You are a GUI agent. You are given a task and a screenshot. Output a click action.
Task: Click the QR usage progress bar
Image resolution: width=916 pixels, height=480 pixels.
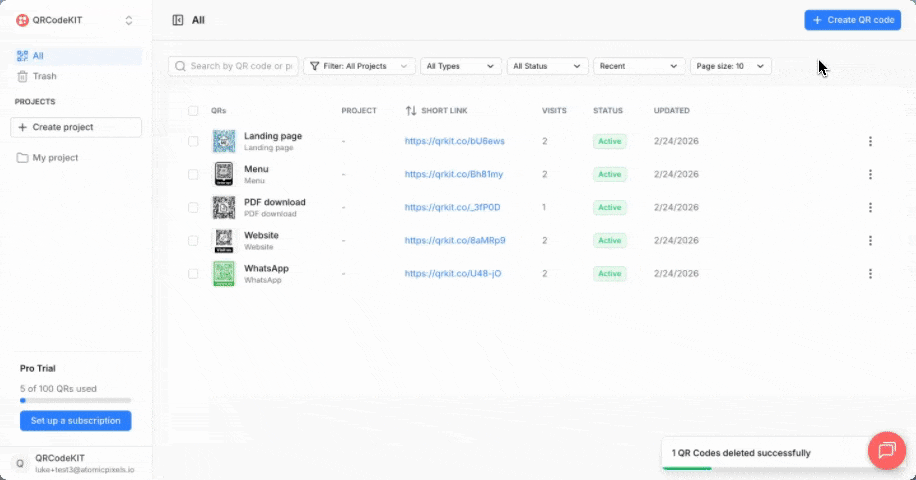pyautogui.click(x=75, y=400)
